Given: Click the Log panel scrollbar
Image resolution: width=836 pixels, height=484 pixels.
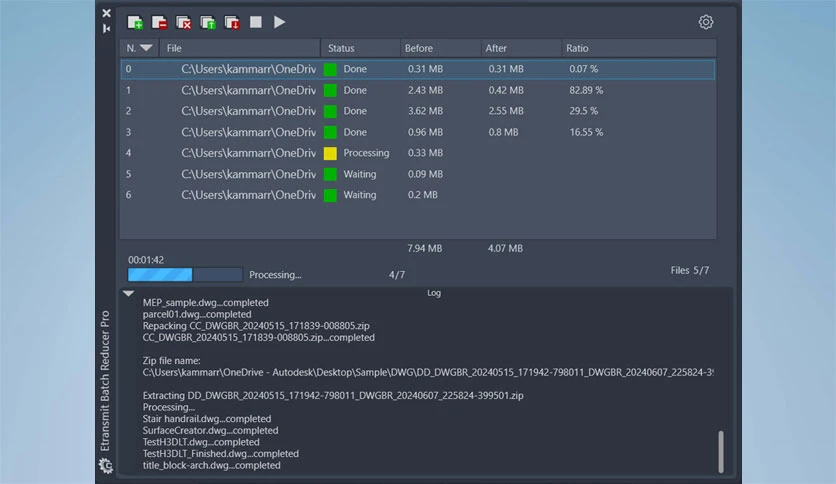Looking at the screenshot, I should [x=721, y=451].
